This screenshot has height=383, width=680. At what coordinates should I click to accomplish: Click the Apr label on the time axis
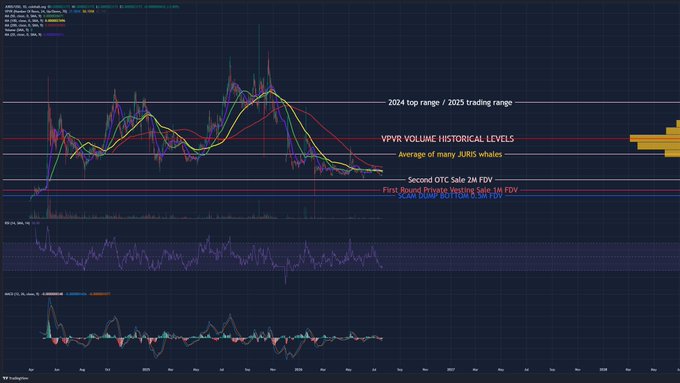coord(31,370)
